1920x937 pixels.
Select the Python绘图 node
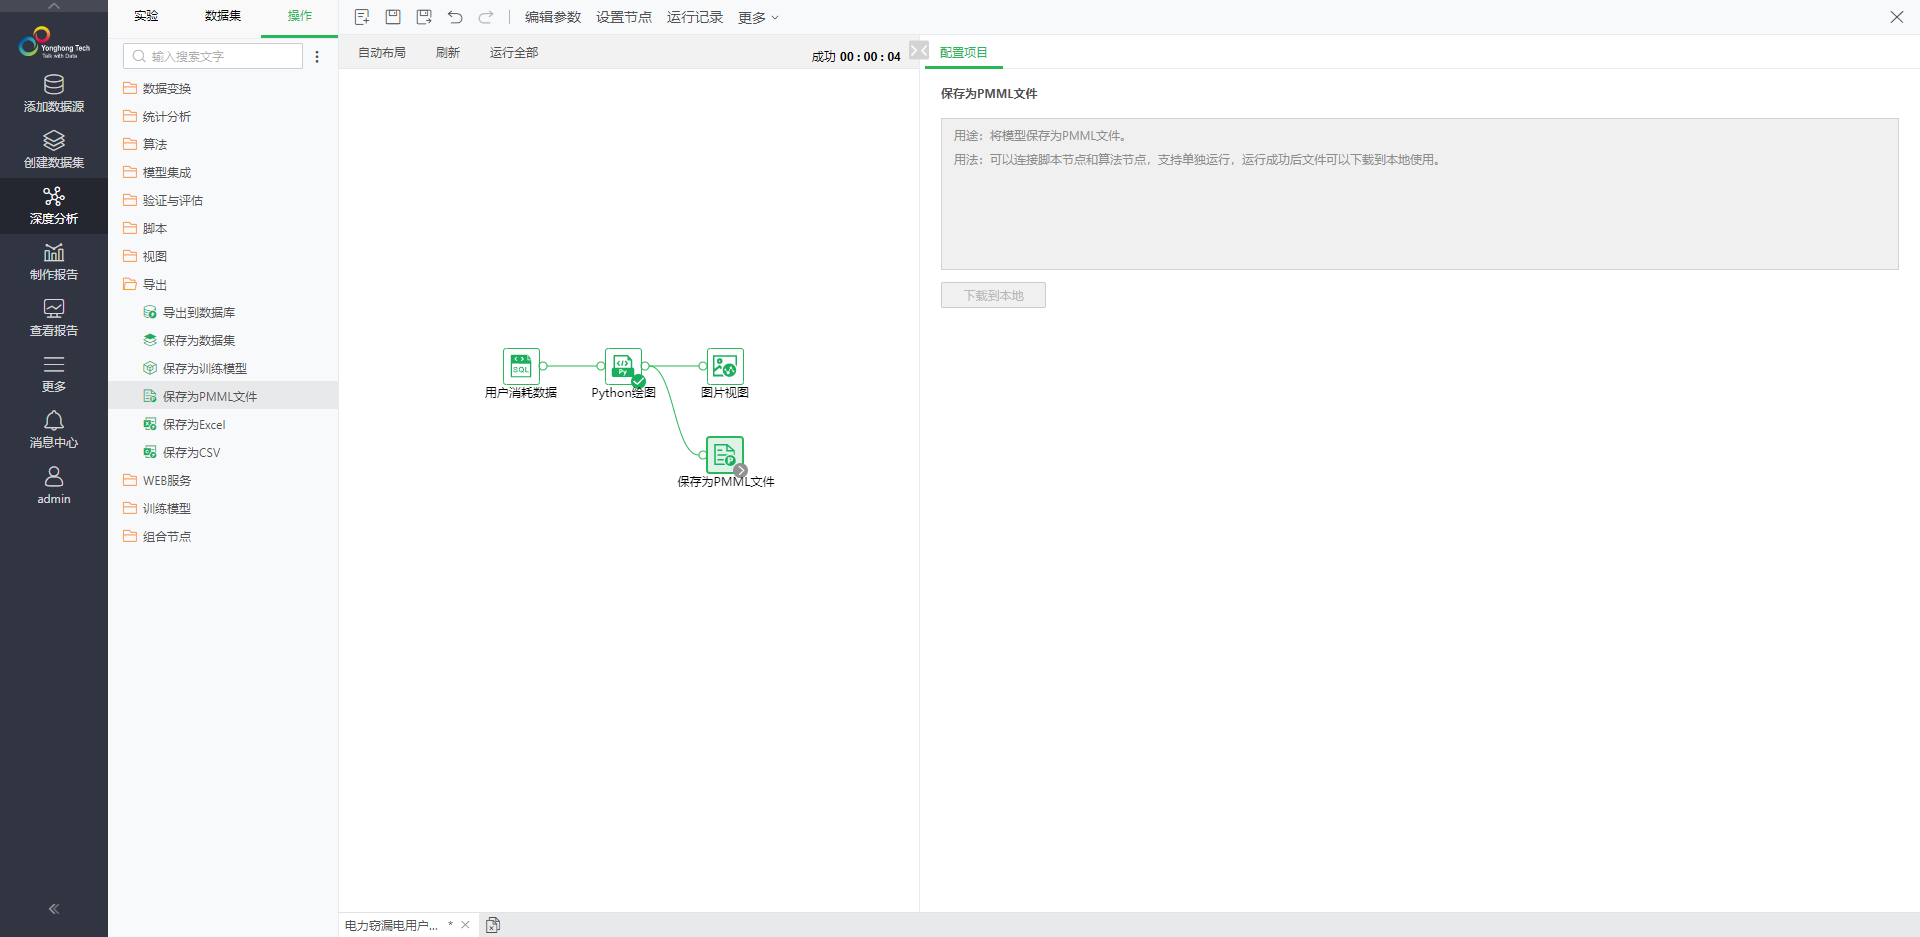(623, 366)
